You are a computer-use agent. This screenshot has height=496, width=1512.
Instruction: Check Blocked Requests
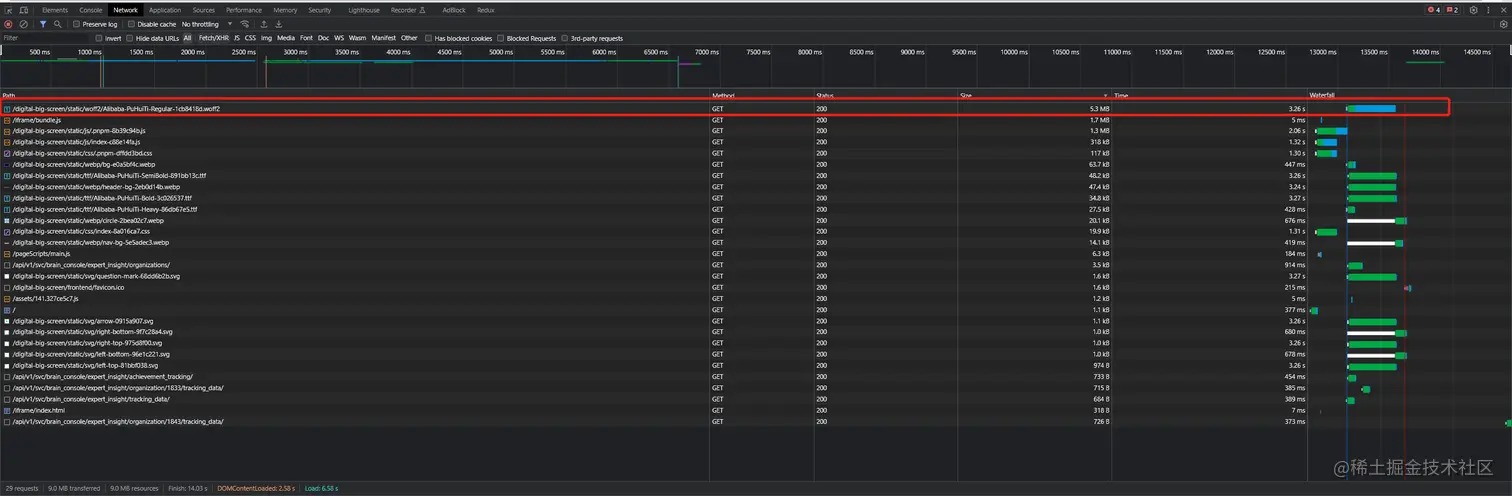pyautogui.click(x=501, y=38)
